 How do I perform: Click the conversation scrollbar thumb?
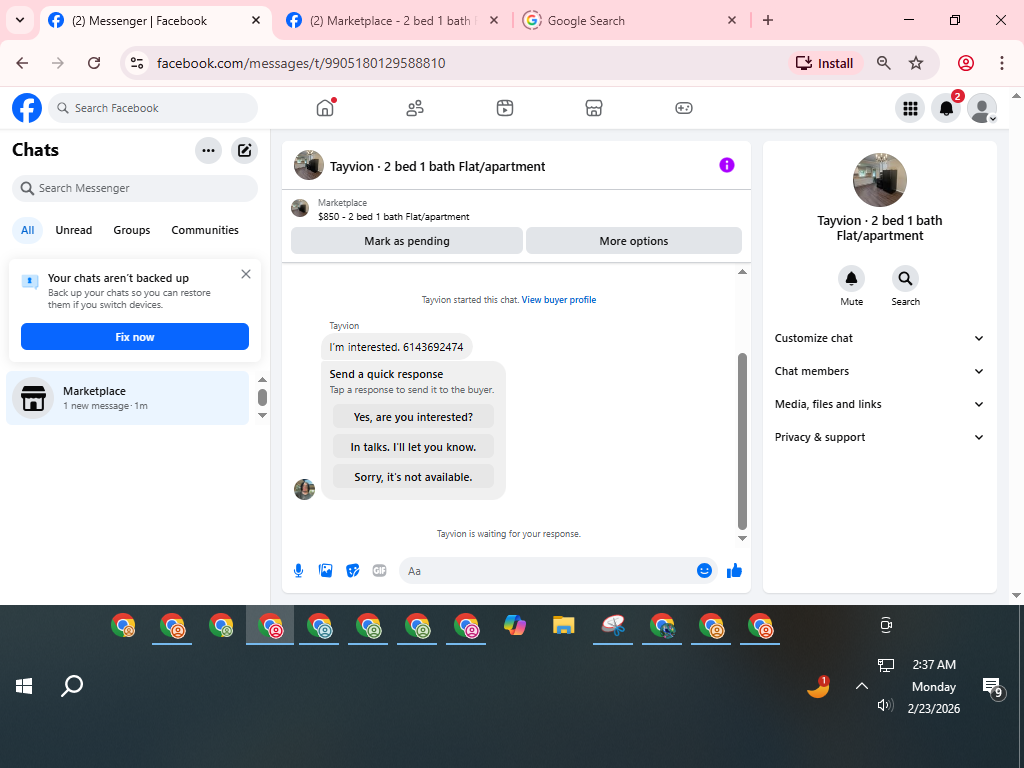(742, 441)
